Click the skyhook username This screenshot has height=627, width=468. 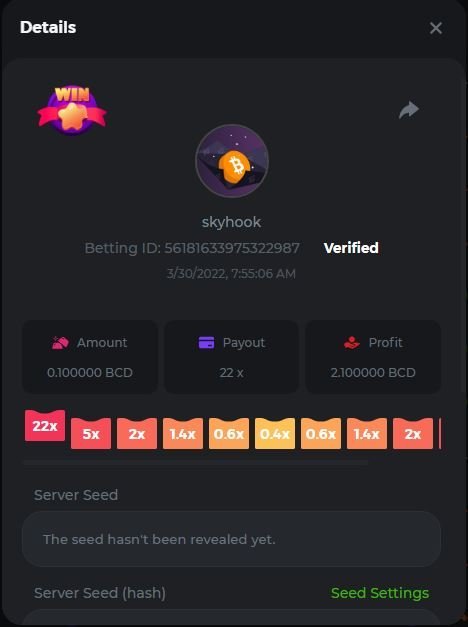[x=231, y=222]
